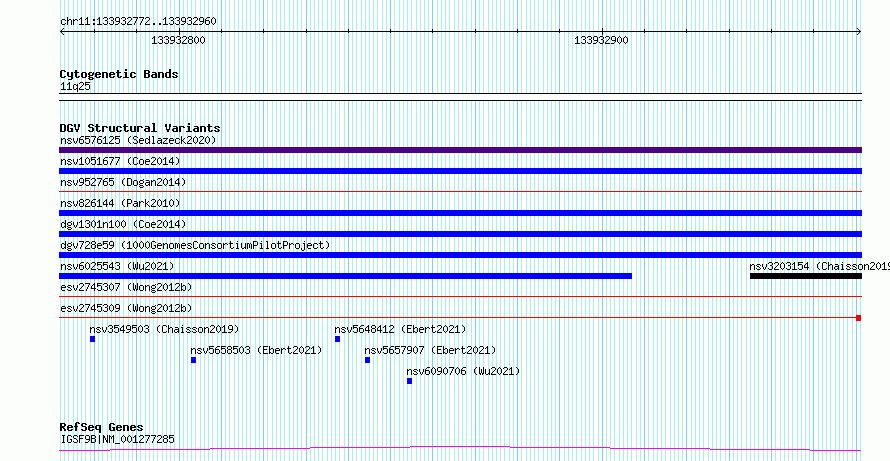
Task: Open variant nsv5648412 (Ebert2021) label
Action: [x=400, y=329]
